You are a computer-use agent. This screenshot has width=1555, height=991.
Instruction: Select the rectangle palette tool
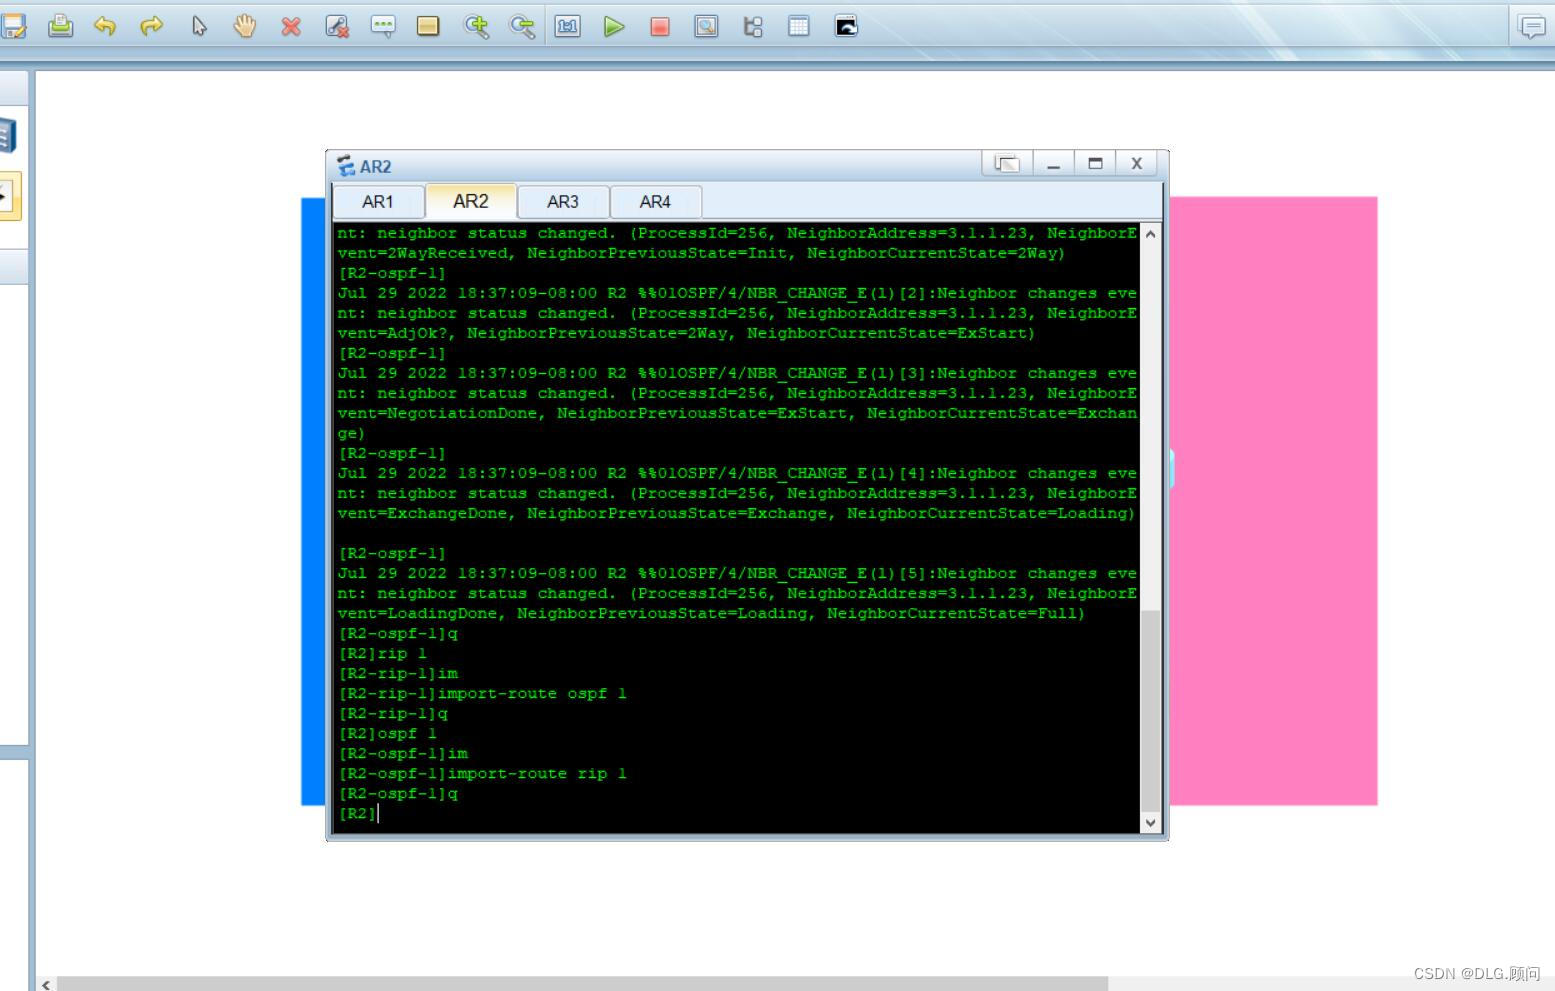tap(428, 27)
